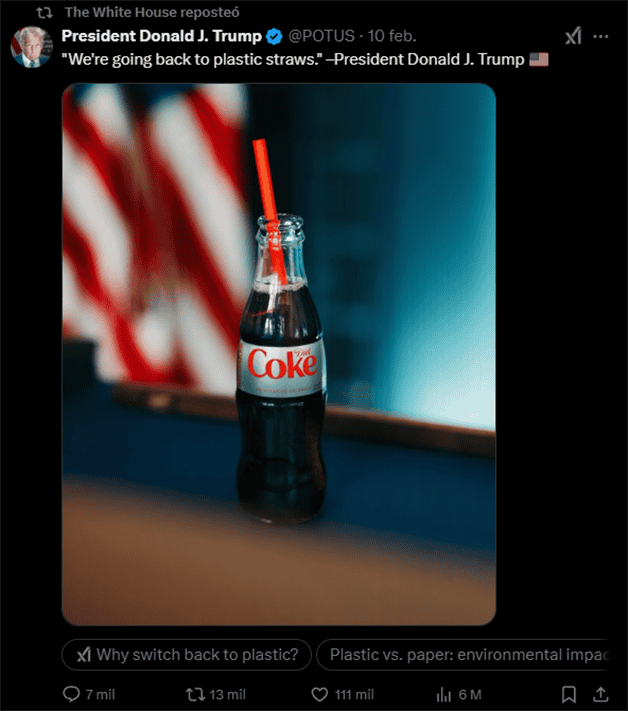Select "Plastic vs. paper: environmental impact" suggestion
The height and width of the screenshot is (711, 628).
pos(462,654)
